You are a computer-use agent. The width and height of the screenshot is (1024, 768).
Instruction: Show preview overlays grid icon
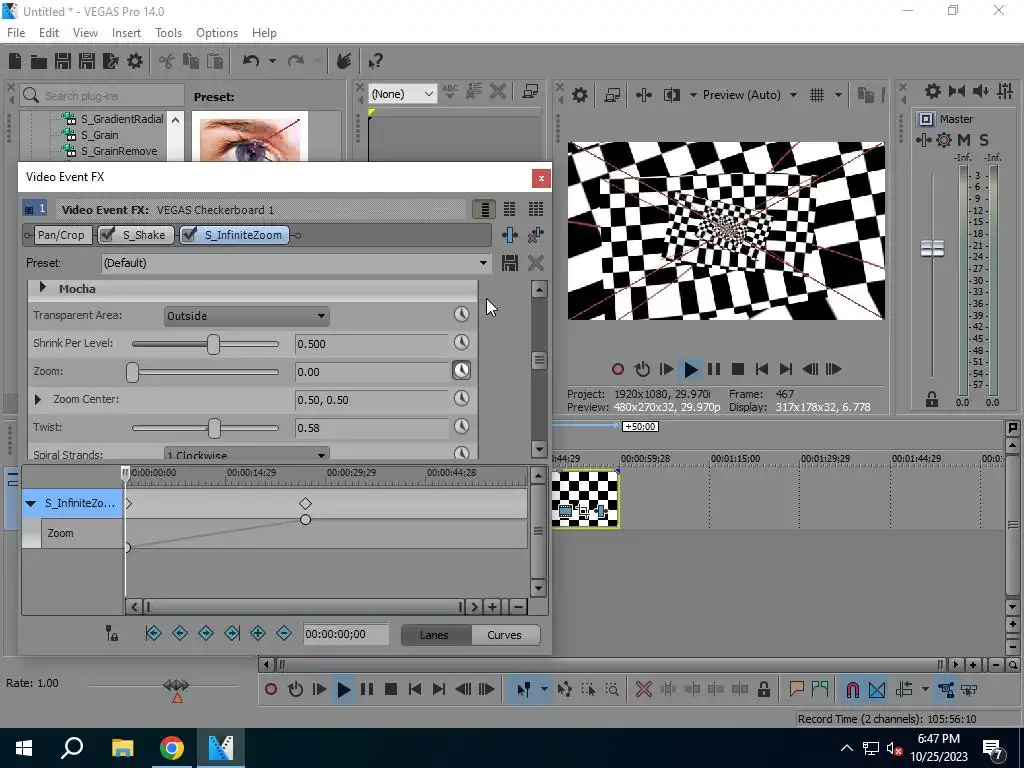tap(817, 95)
